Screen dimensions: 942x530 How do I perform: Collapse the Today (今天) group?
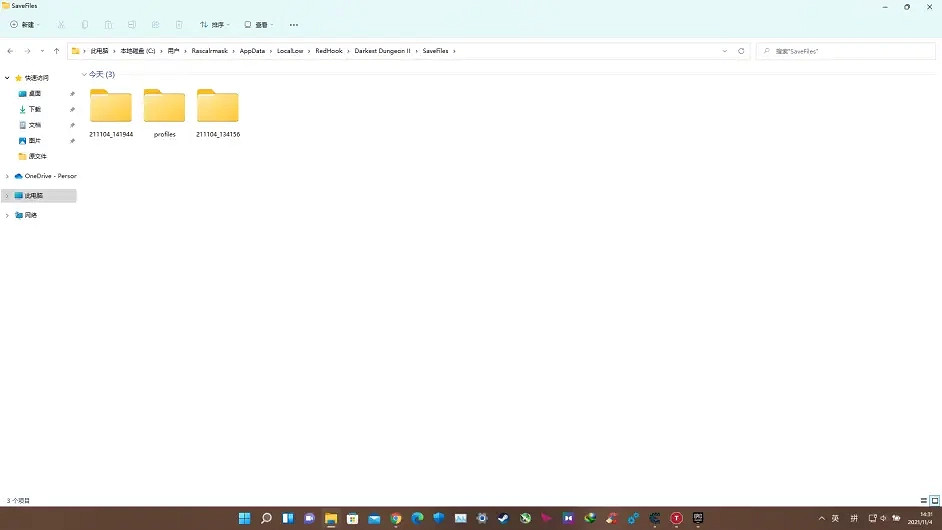click(x=84, y=75)
